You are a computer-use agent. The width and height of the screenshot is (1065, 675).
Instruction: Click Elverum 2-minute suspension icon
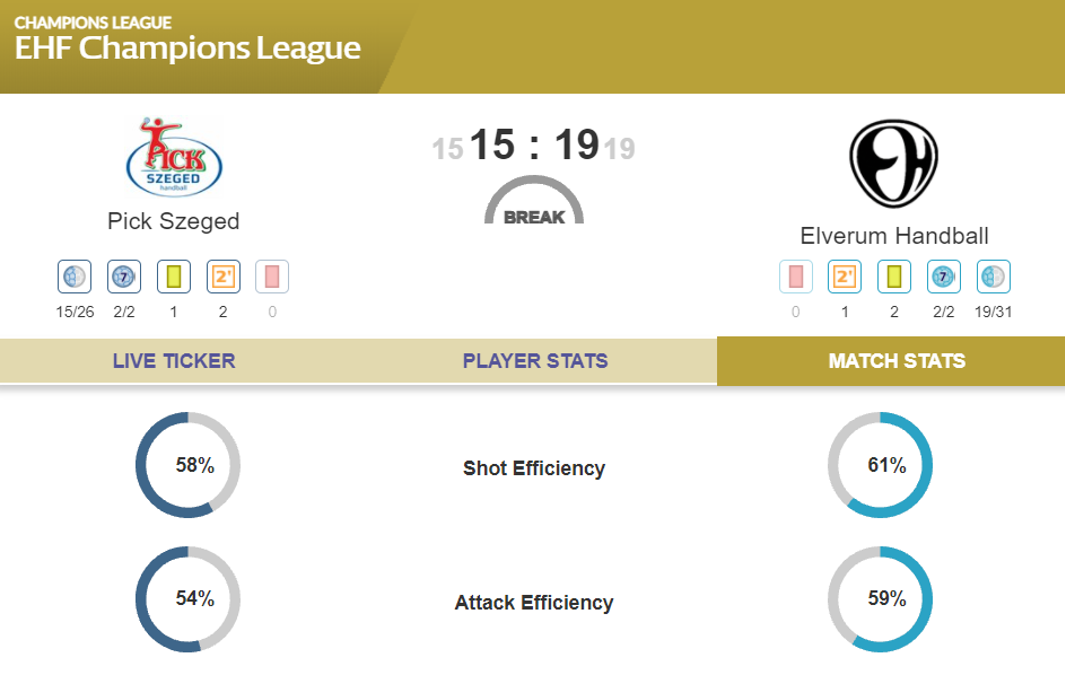[845, 276]
